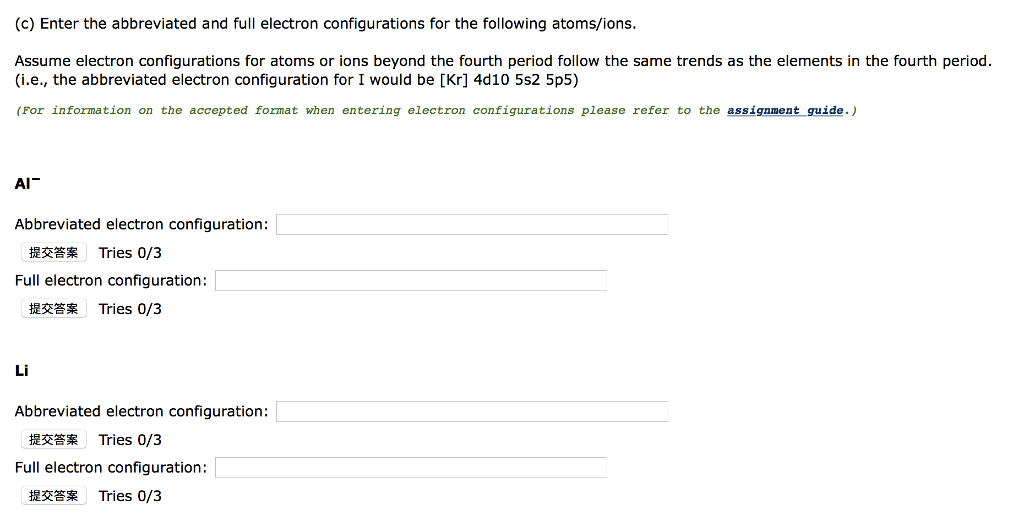1024x516 pixels.
Task: Click Tries 0/3 beside Al⁻ full submit button
Action: 130,309
